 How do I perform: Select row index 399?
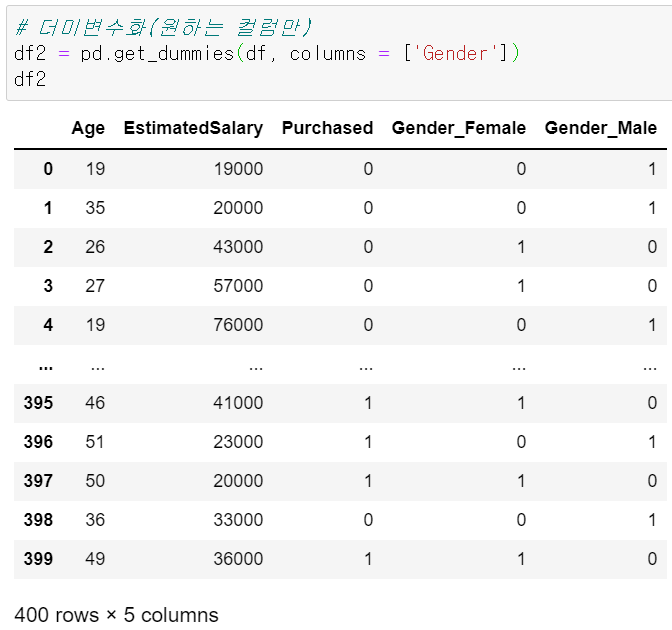[39, 559]
